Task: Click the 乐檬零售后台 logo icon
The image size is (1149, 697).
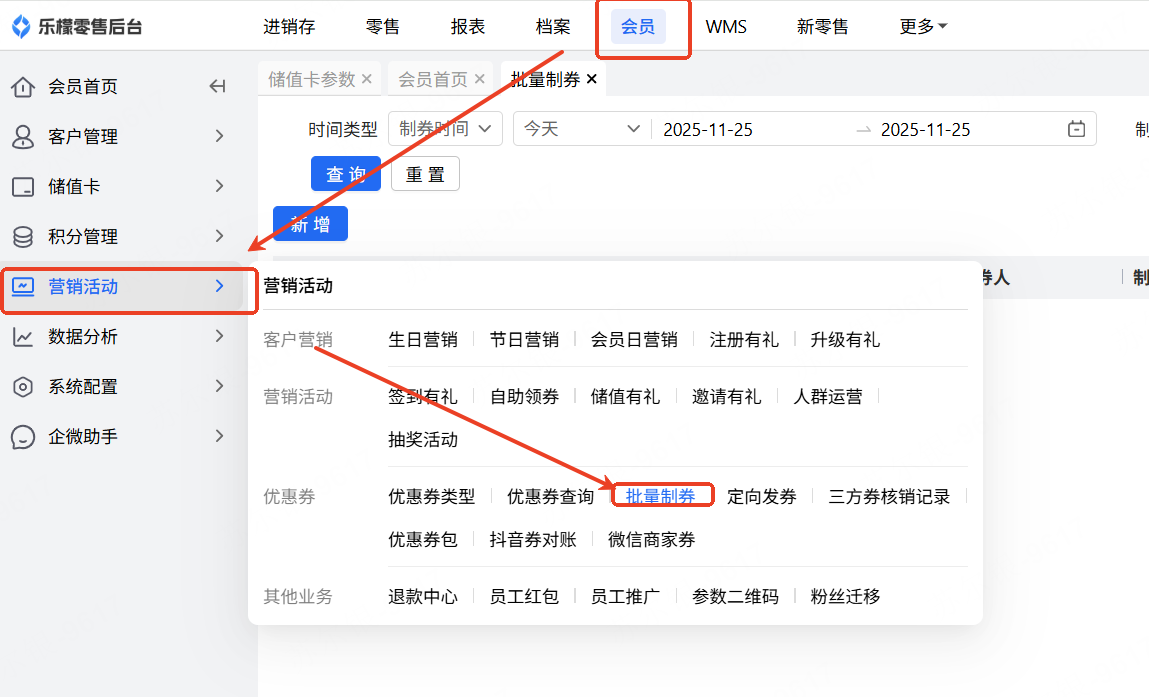Action: pyautogui.click(x=21, y=26)
